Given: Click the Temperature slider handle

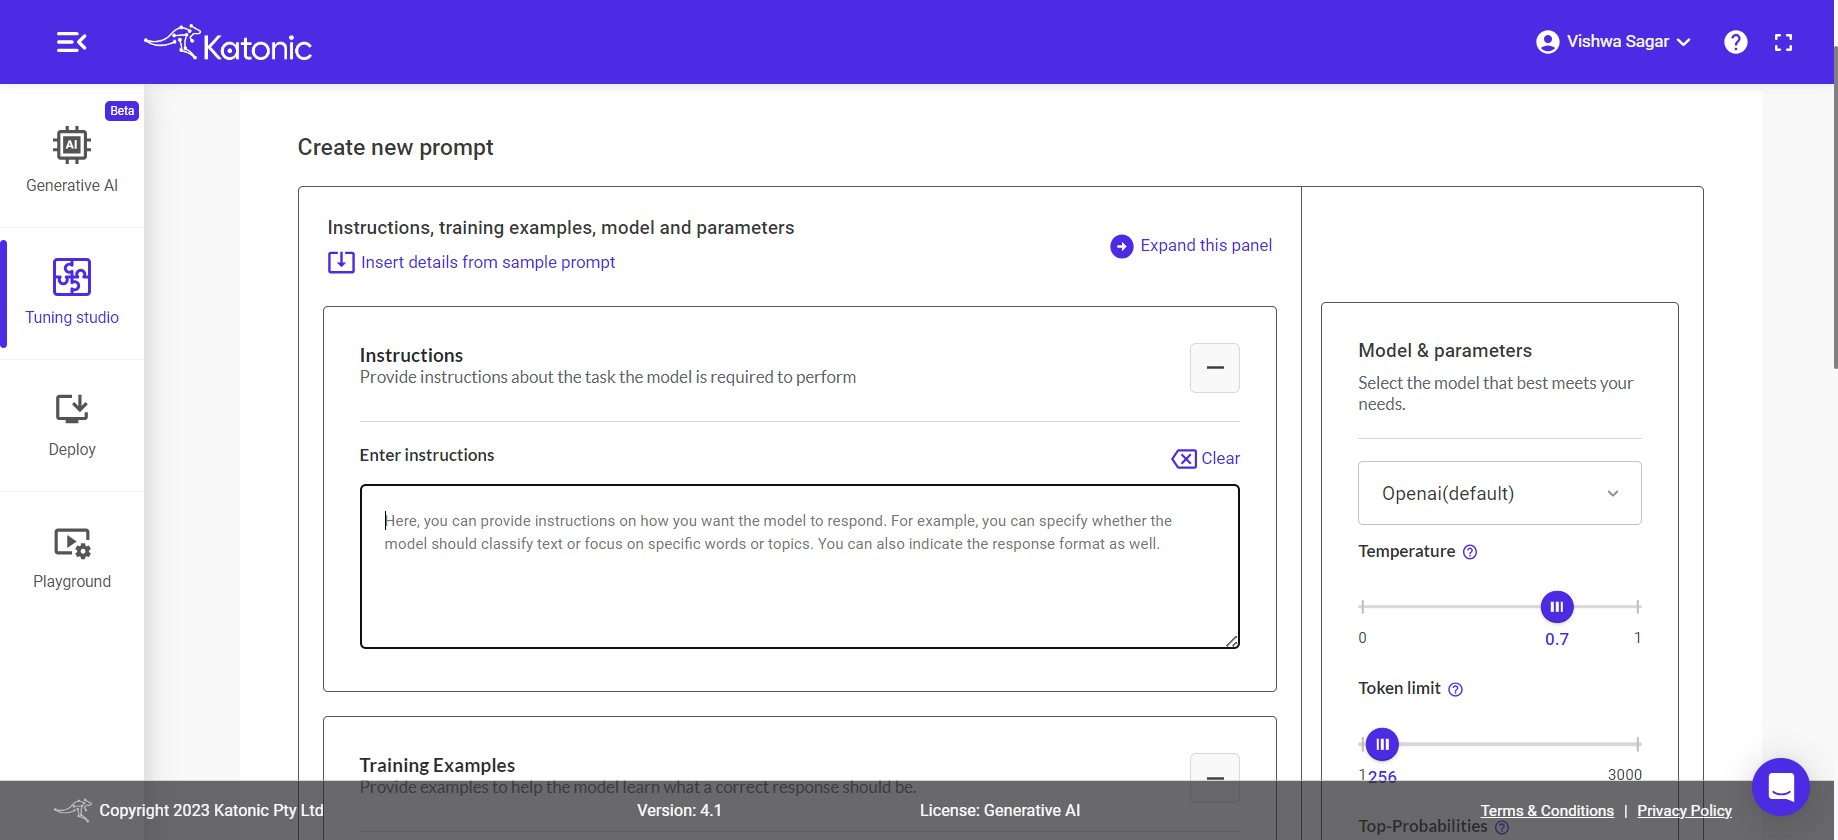Looking at the screenshot, I should point(1557,607).
